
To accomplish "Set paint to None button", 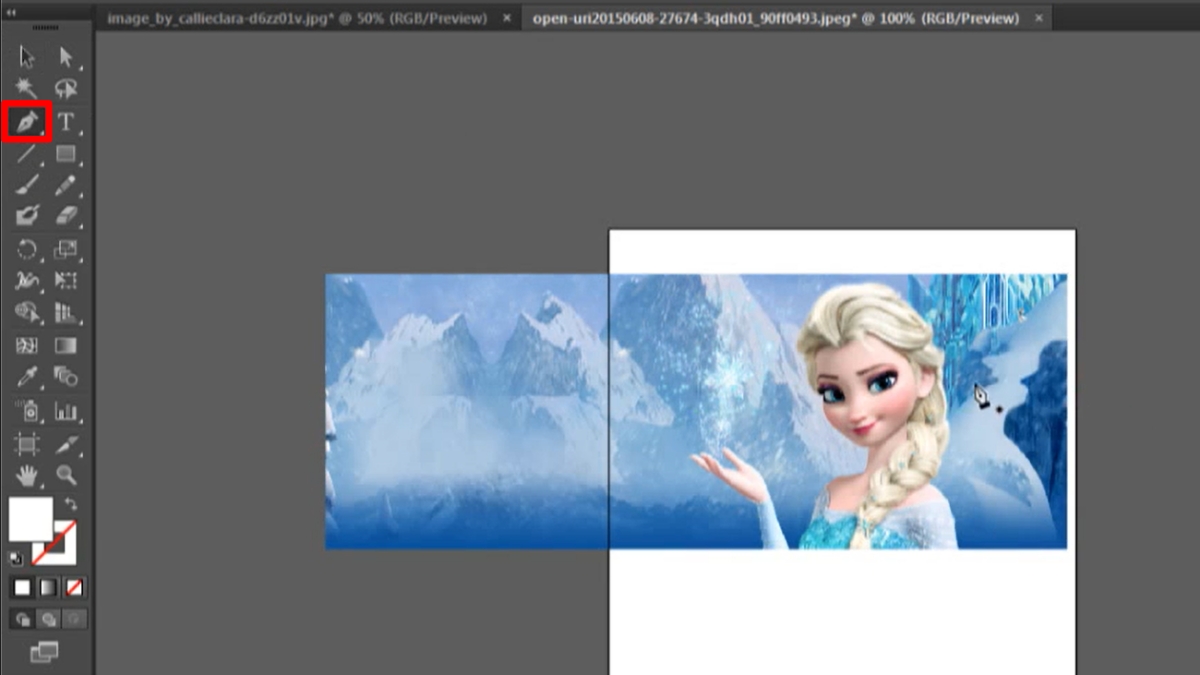I will [x=73, y=588].
